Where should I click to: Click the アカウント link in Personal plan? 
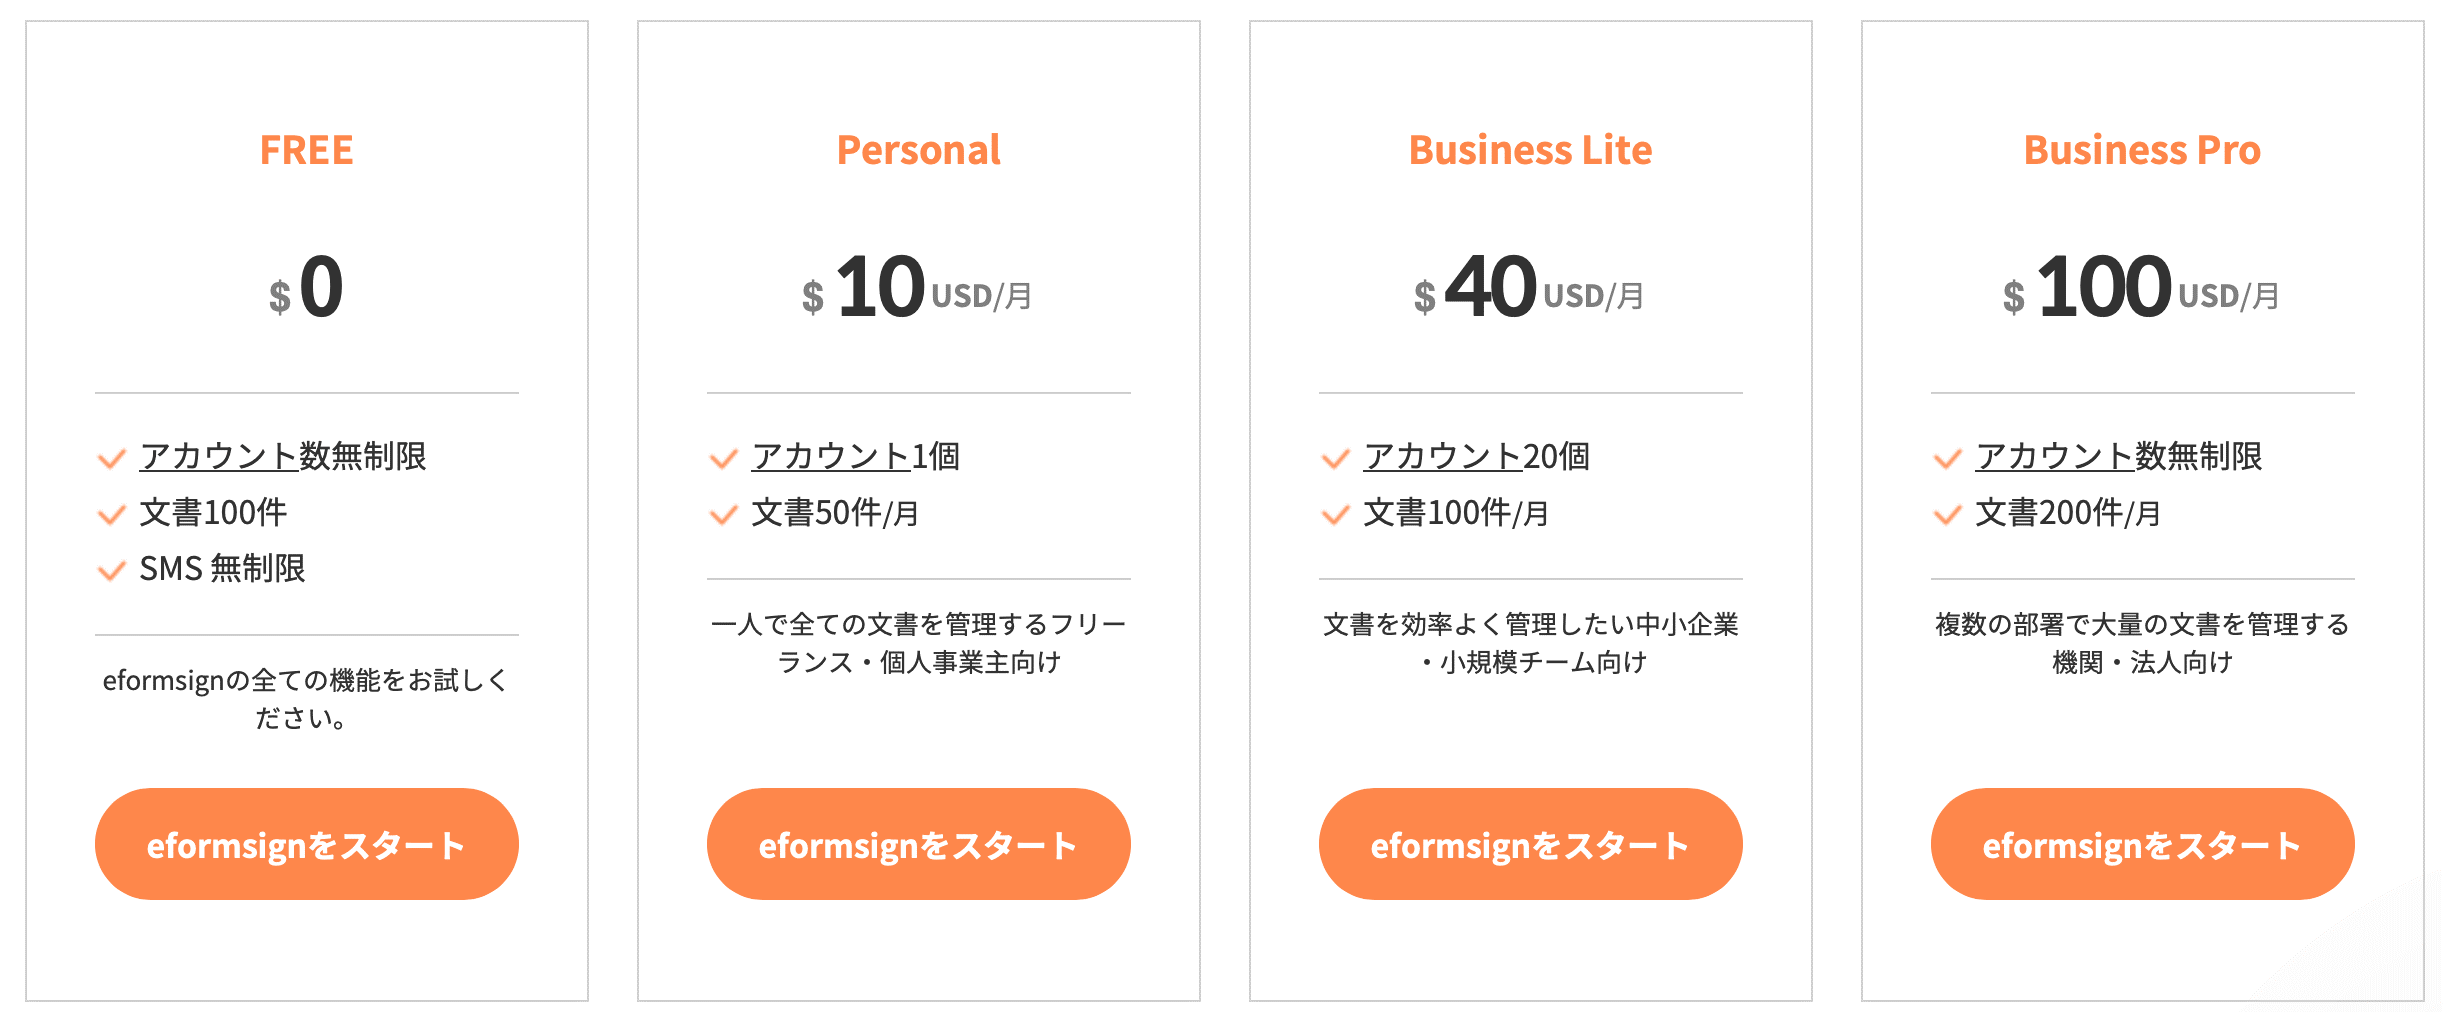click(x=831, y=456)
